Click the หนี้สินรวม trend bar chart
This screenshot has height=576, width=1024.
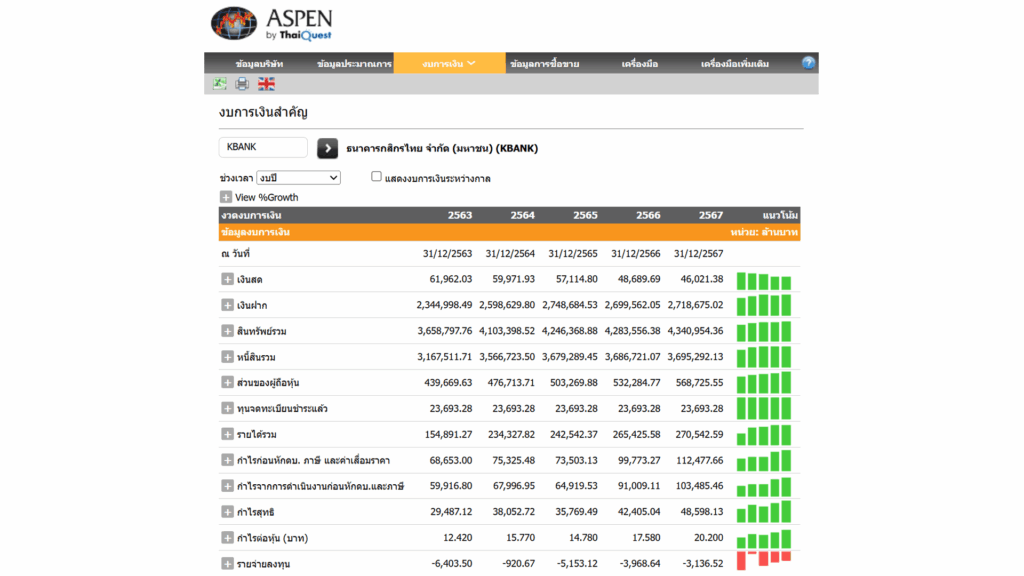(764, 357)
